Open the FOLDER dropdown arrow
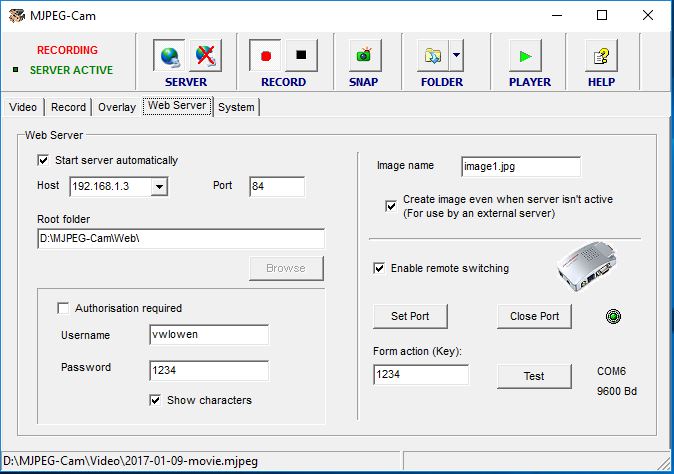This screenshot has width=674, height=474. pos(456,55)
